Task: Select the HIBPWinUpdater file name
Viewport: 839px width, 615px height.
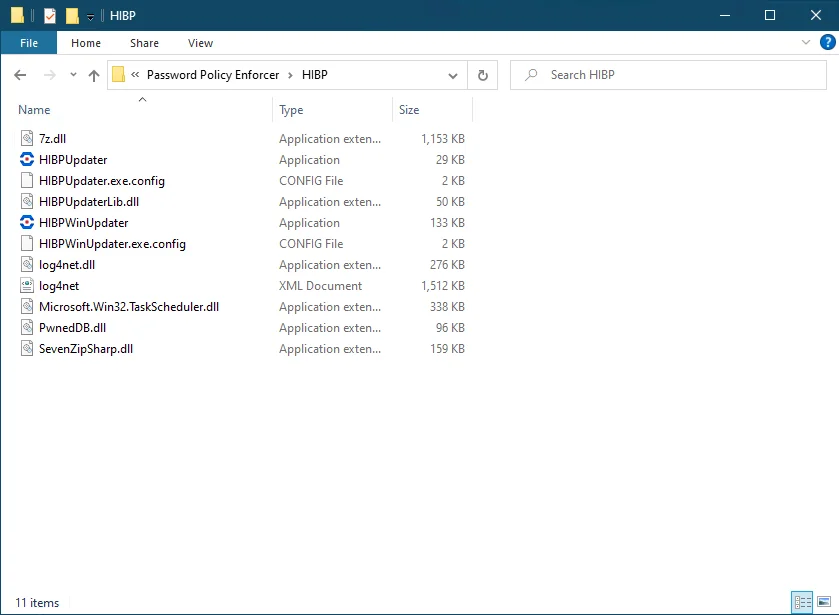Action: [x=83, y=223]
